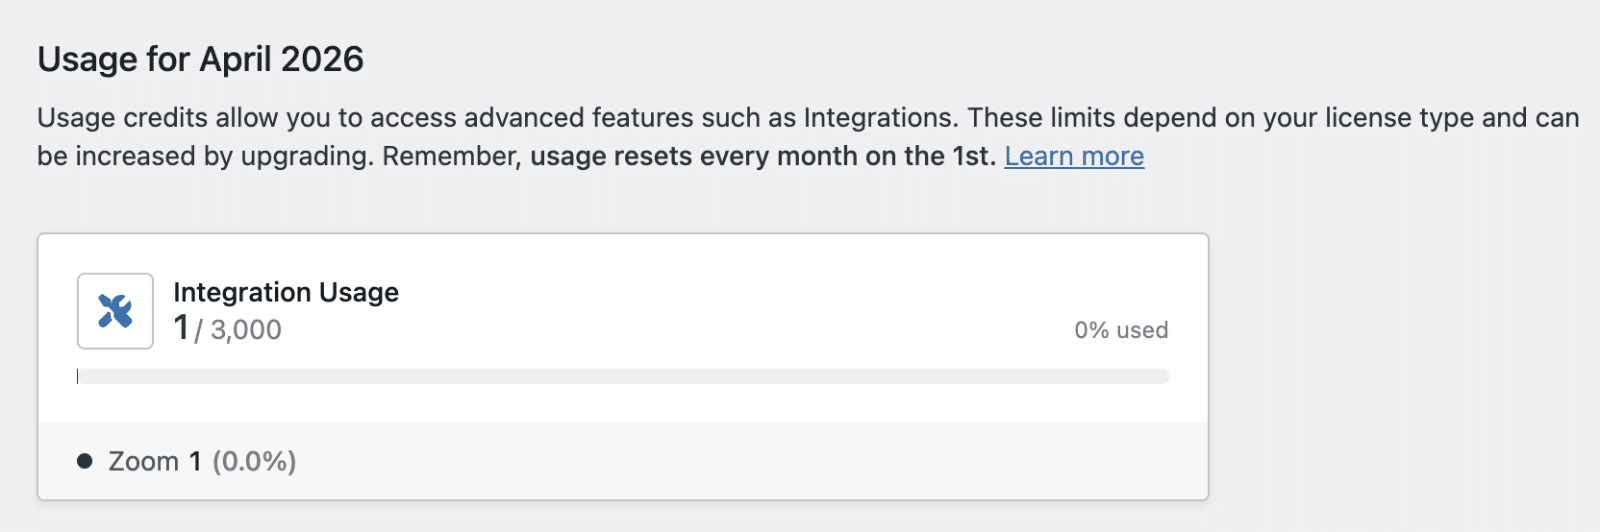Click the integration usage progress bar
This screenshot has width=1600, height=532.
[x=623, y=377]
